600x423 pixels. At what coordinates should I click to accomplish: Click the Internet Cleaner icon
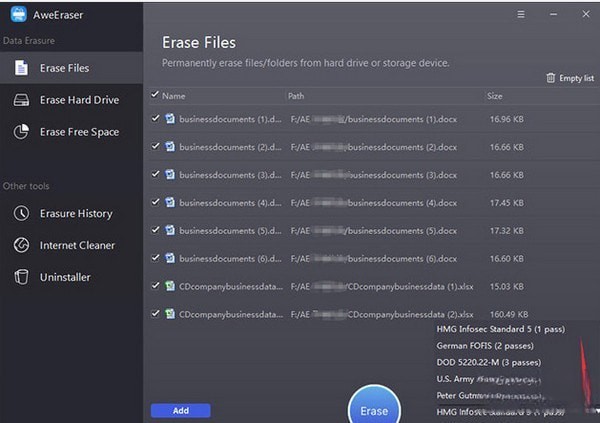coord(21,245)
